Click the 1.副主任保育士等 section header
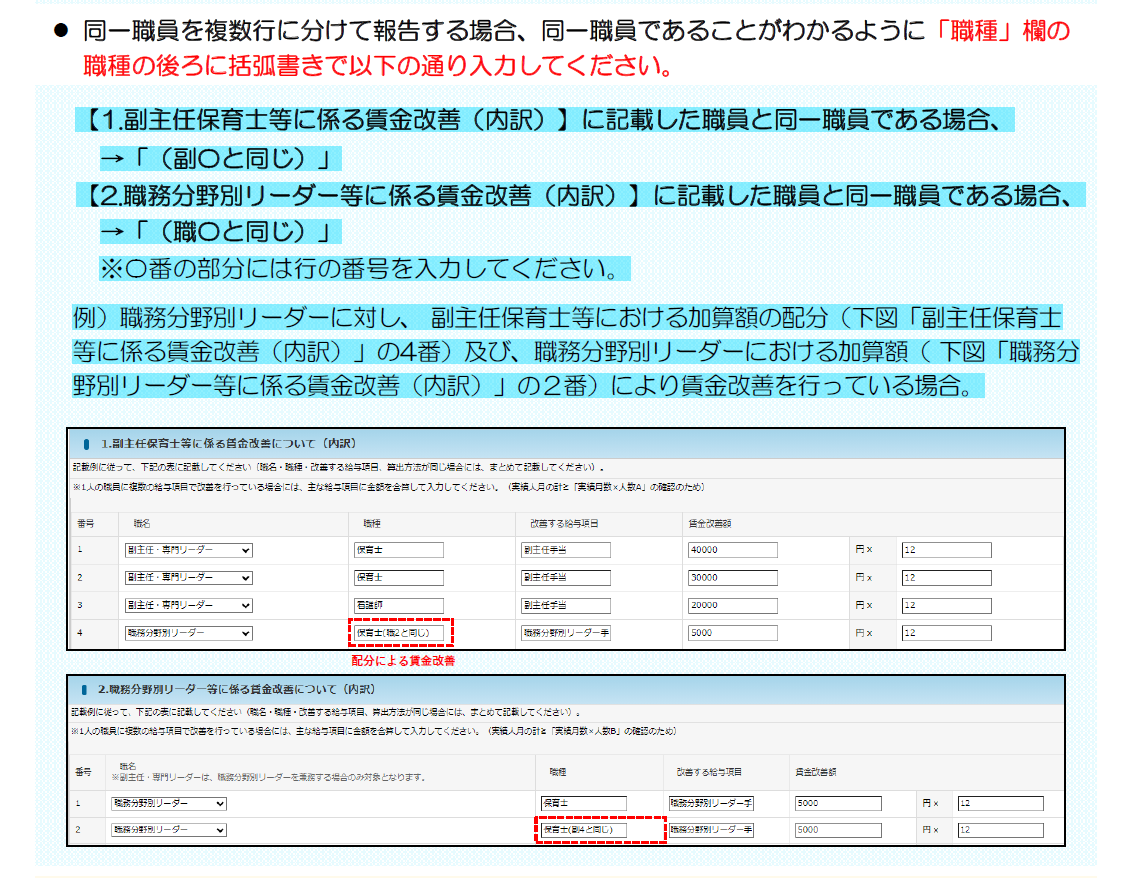Image resolution: width=1125 pixels, height=878 pixels. pos(228,443)
